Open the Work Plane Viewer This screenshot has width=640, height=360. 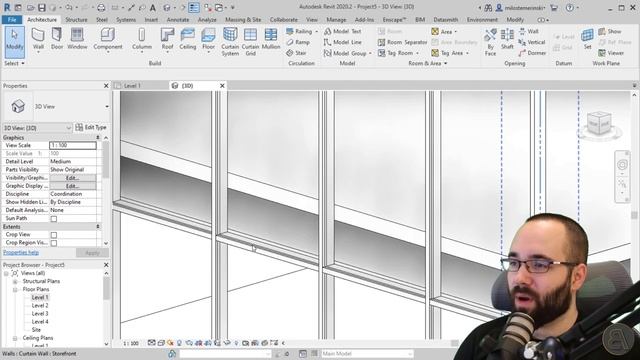pyautogui.click(x=611, y=53)
